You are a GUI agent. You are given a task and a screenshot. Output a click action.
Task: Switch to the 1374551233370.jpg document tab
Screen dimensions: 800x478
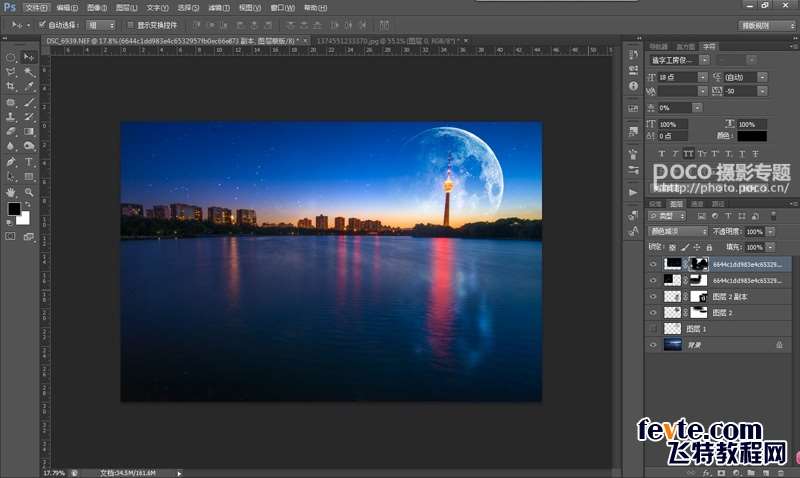[387, 40]
